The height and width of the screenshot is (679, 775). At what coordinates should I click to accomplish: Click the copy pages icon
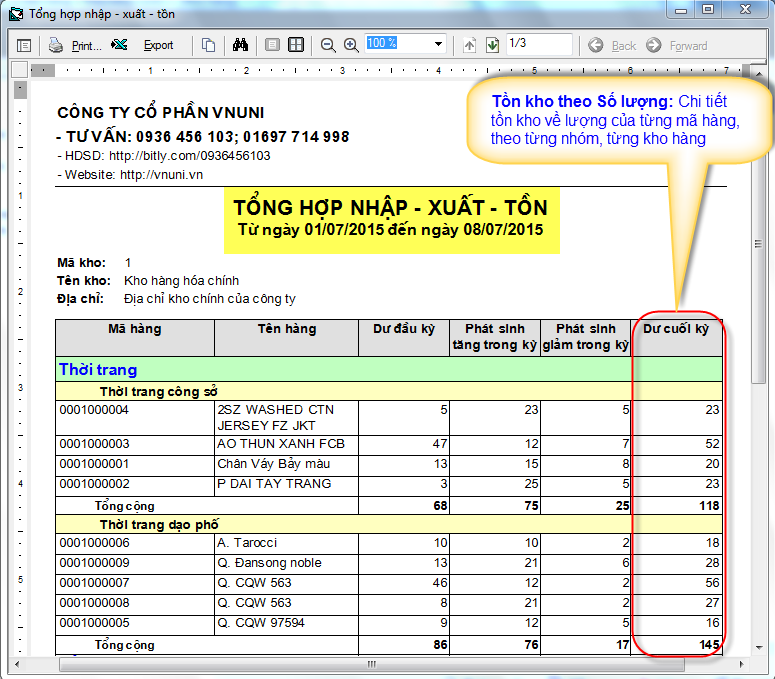click(208, 45)
